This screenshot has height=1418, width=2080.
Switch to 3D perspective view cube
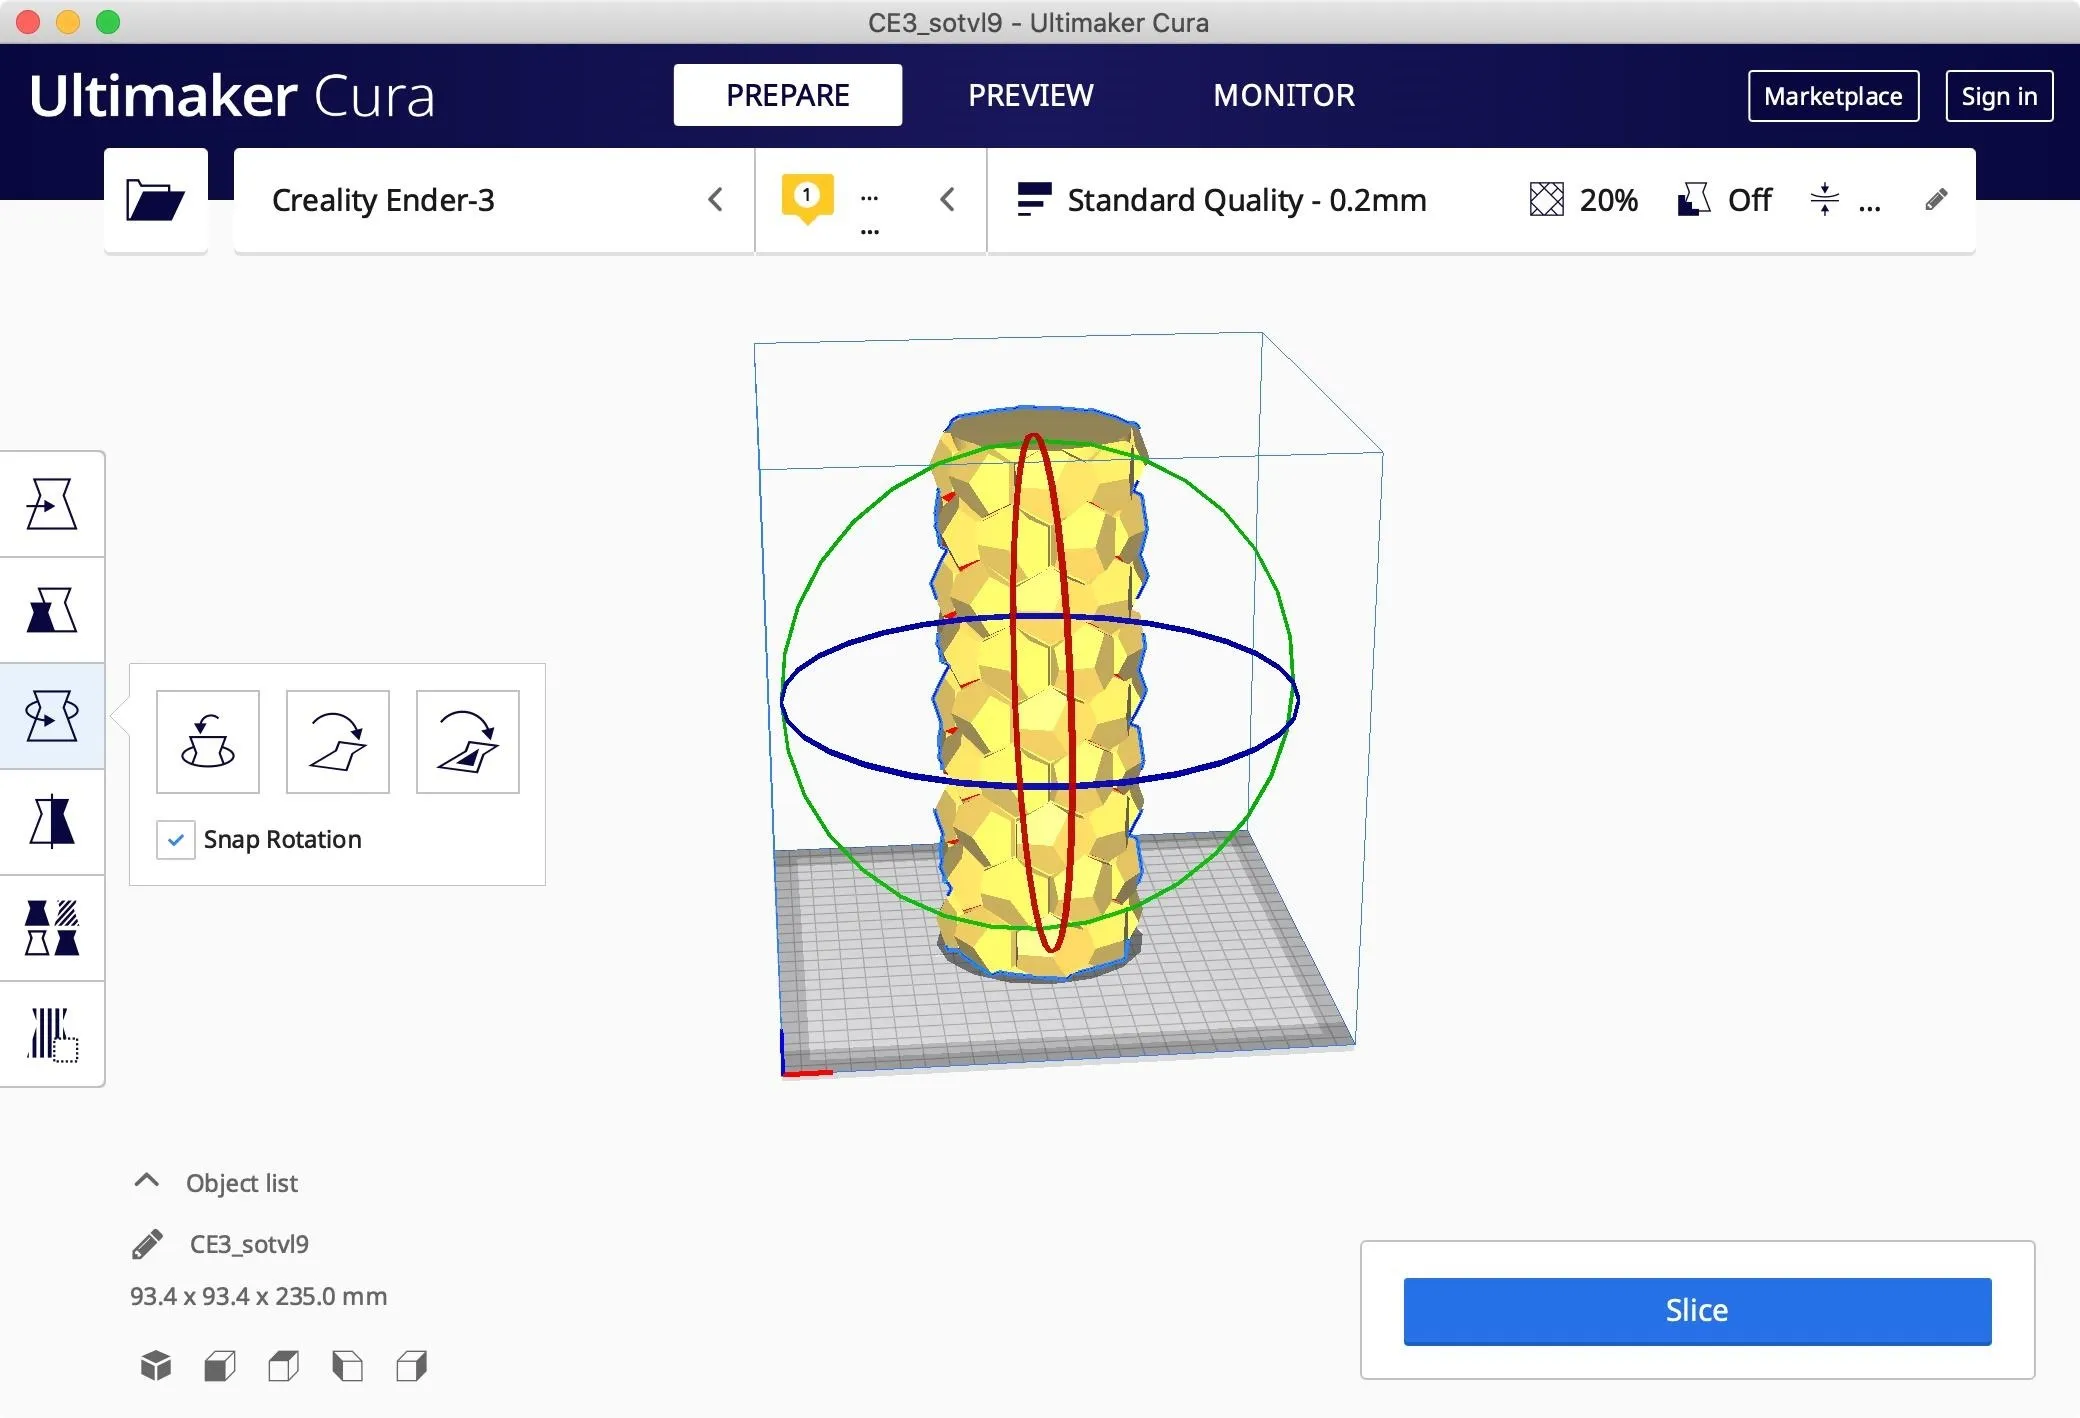tap(156, 1365)
